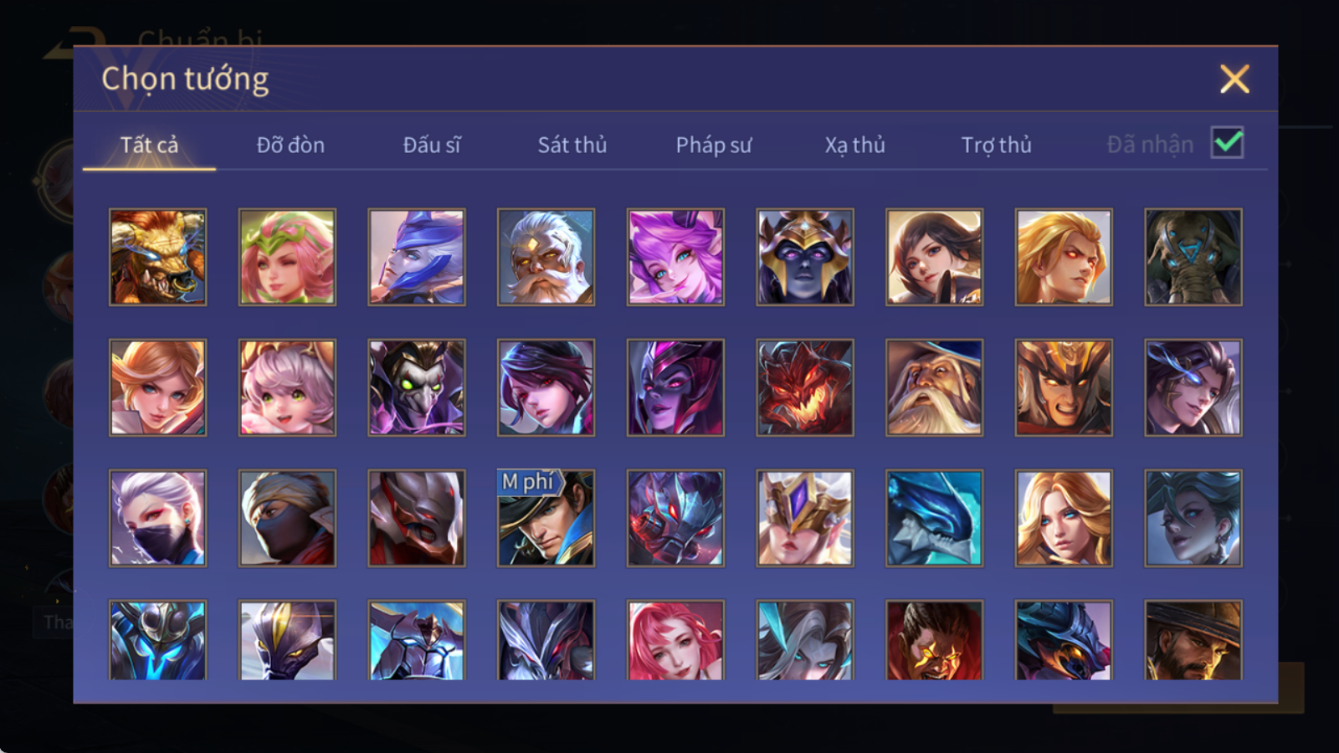The height and width of the screenshot is (753, 1339).
Task: Choose the hero with 'M phí' label
Action: coord(546,518)
